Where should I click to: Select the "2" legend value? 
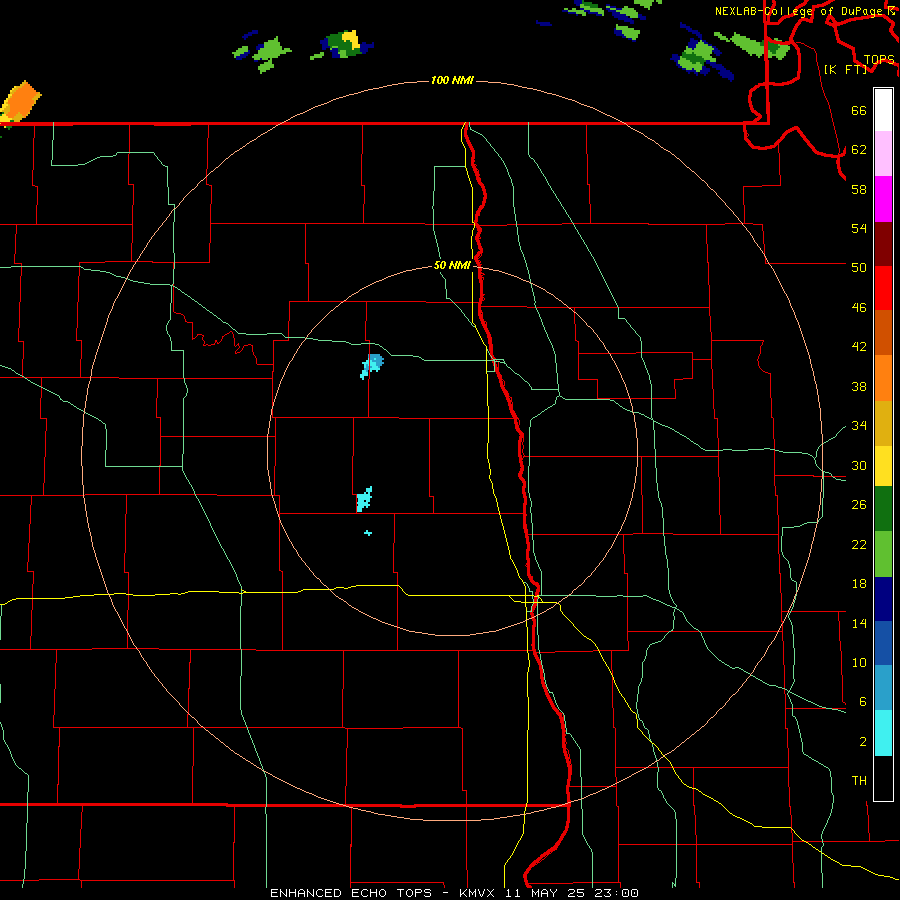click(x=863, y=741)
